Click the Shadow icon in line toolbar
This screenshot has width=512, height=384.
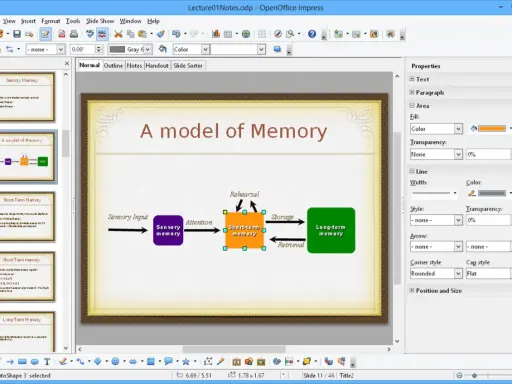[x=277, y=49]
